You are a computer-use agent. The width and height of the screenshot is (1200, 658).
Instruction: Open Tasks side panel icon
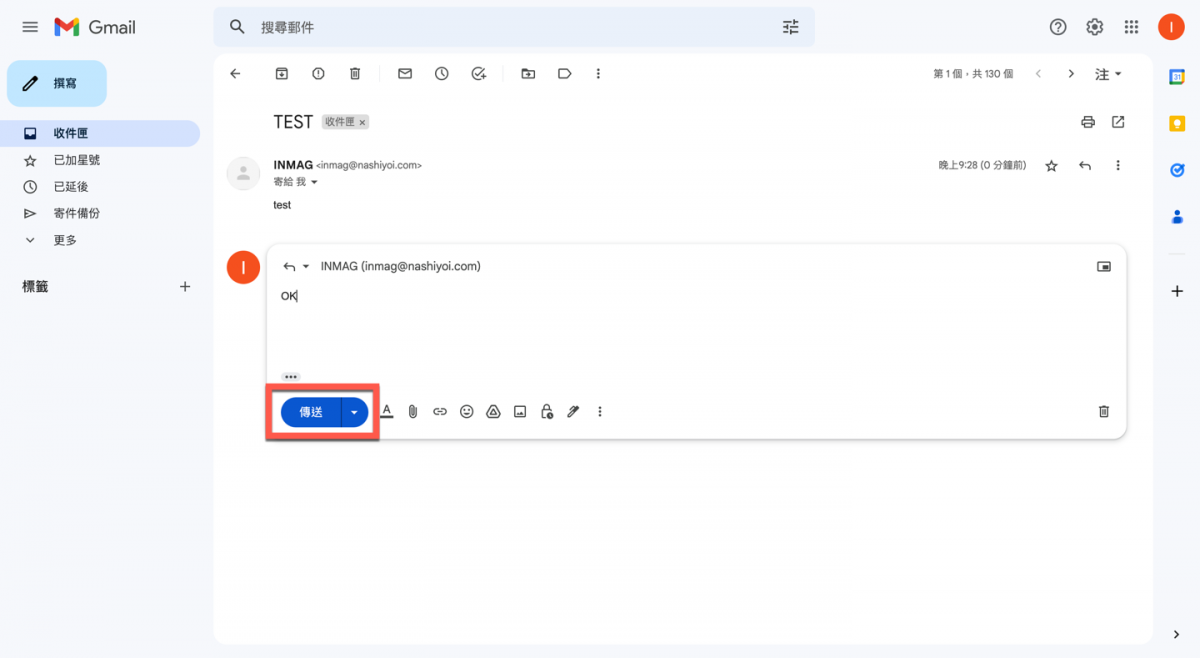click(x=1177, y=170)
